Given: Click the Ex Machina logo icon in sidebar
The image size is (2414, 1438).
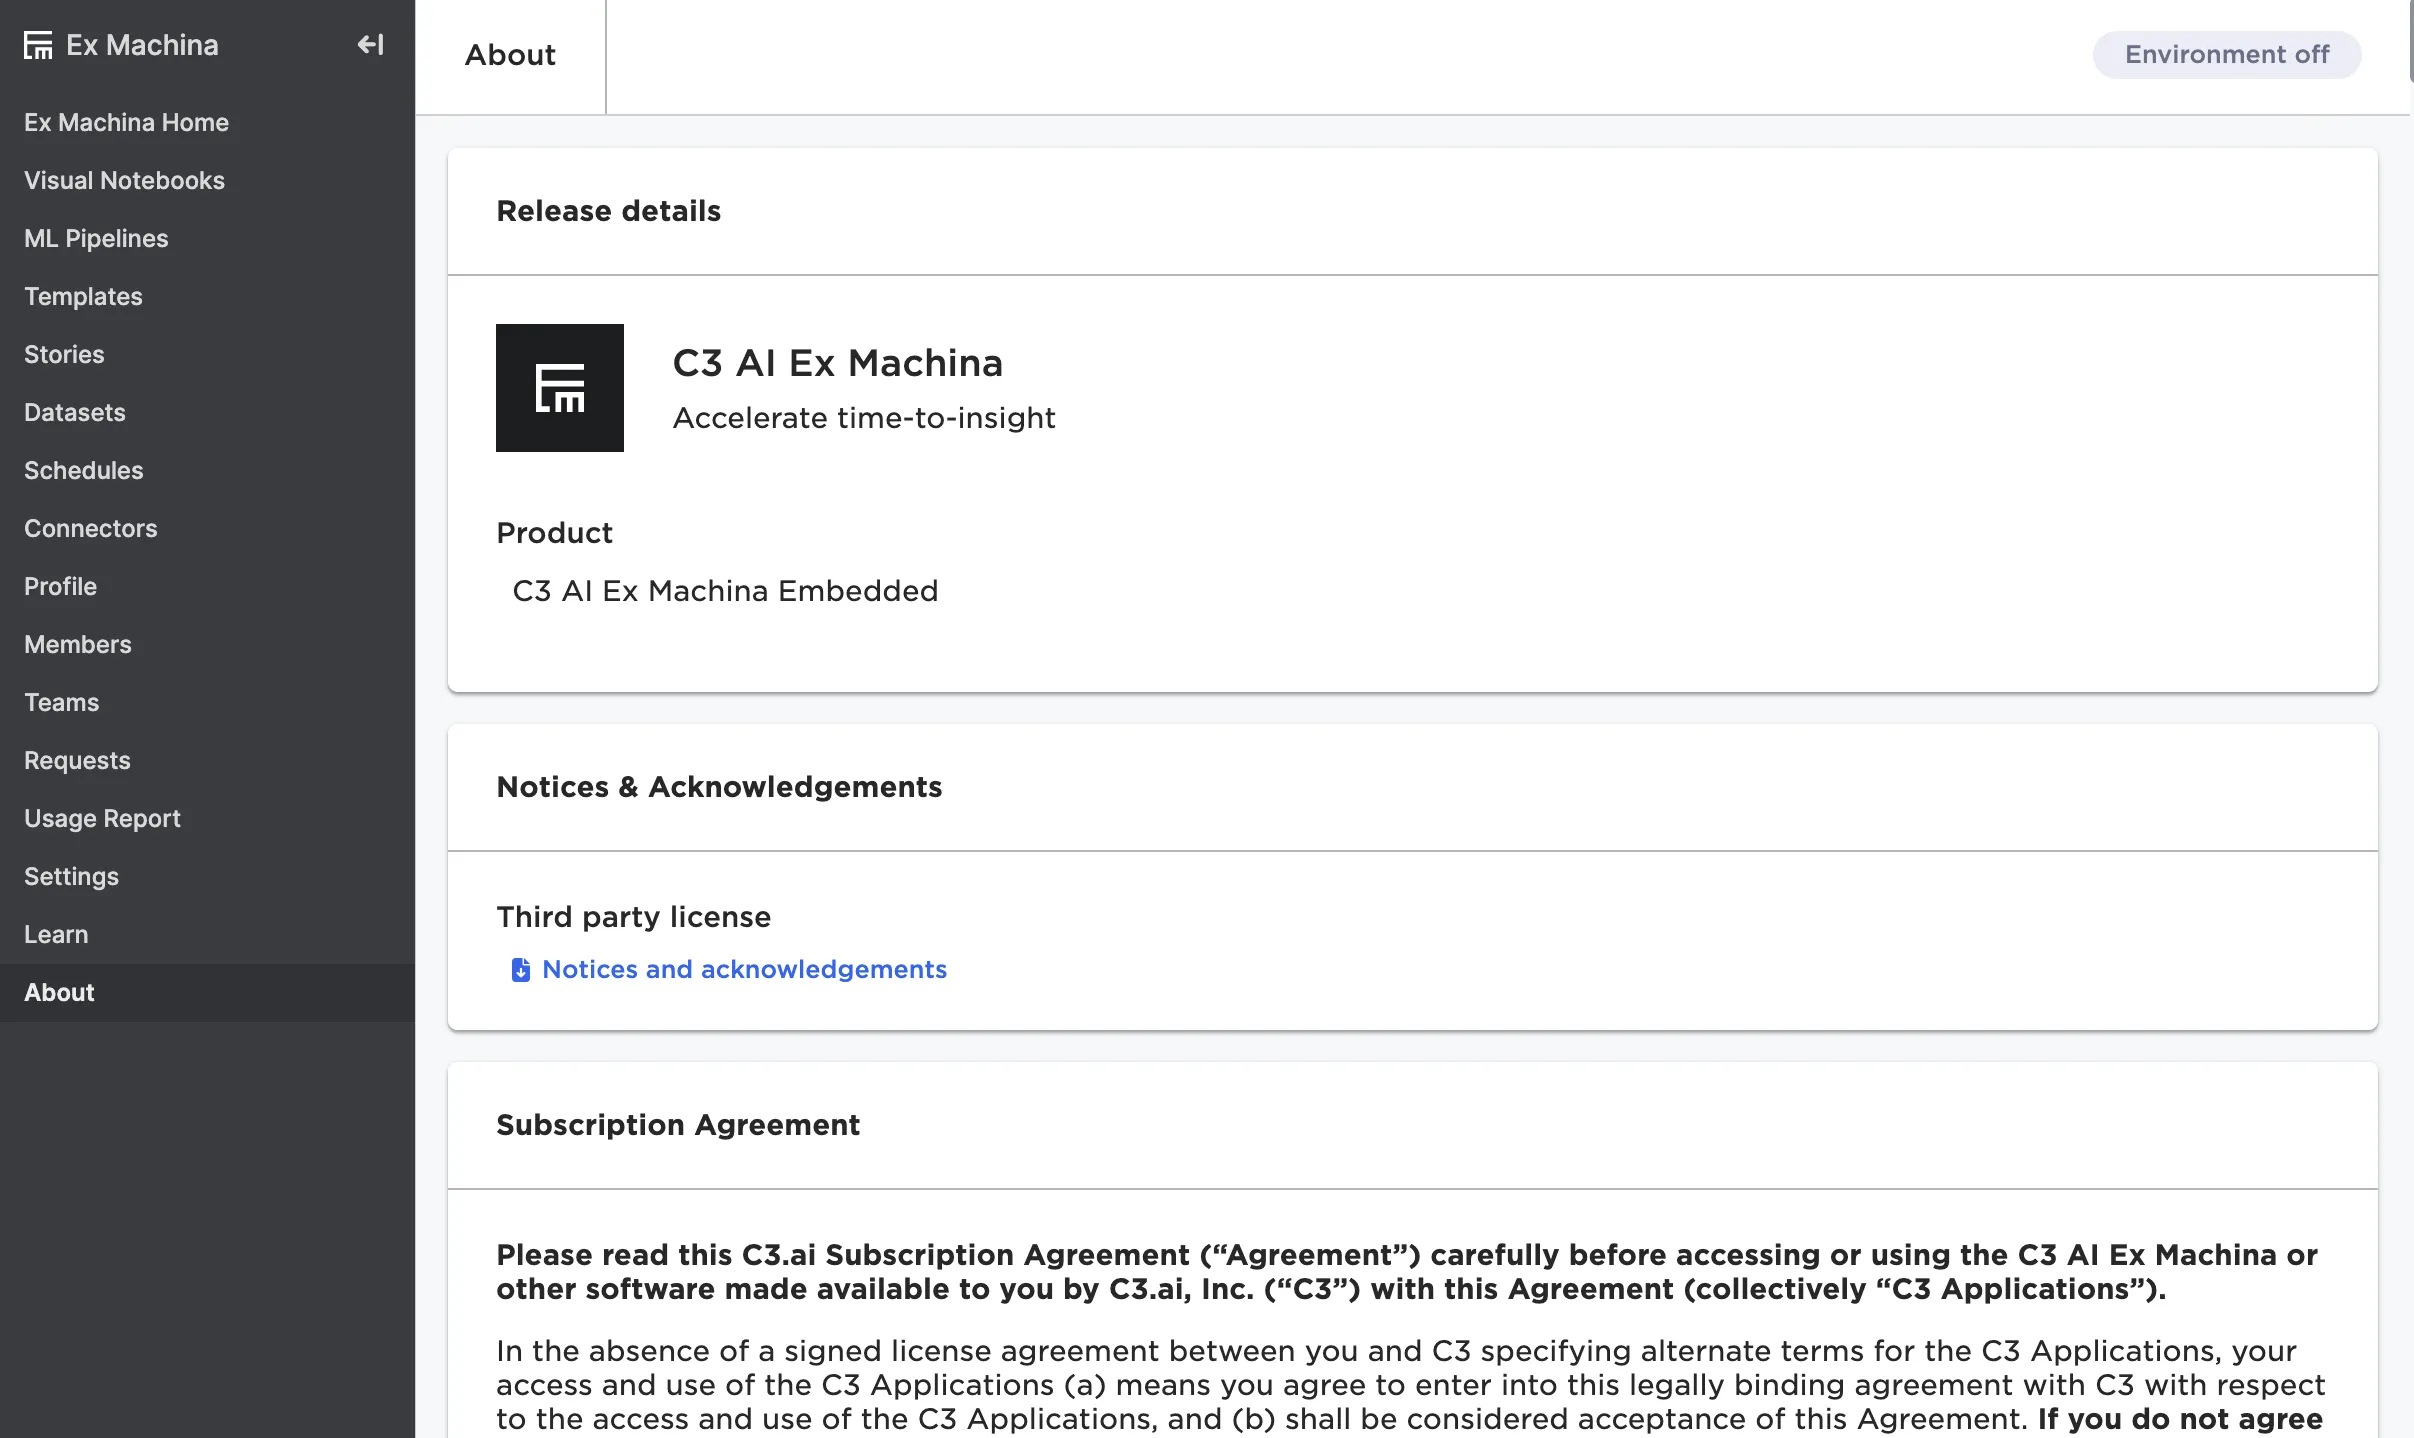Looking at the screenshot, I should click(x=38, y=45).
